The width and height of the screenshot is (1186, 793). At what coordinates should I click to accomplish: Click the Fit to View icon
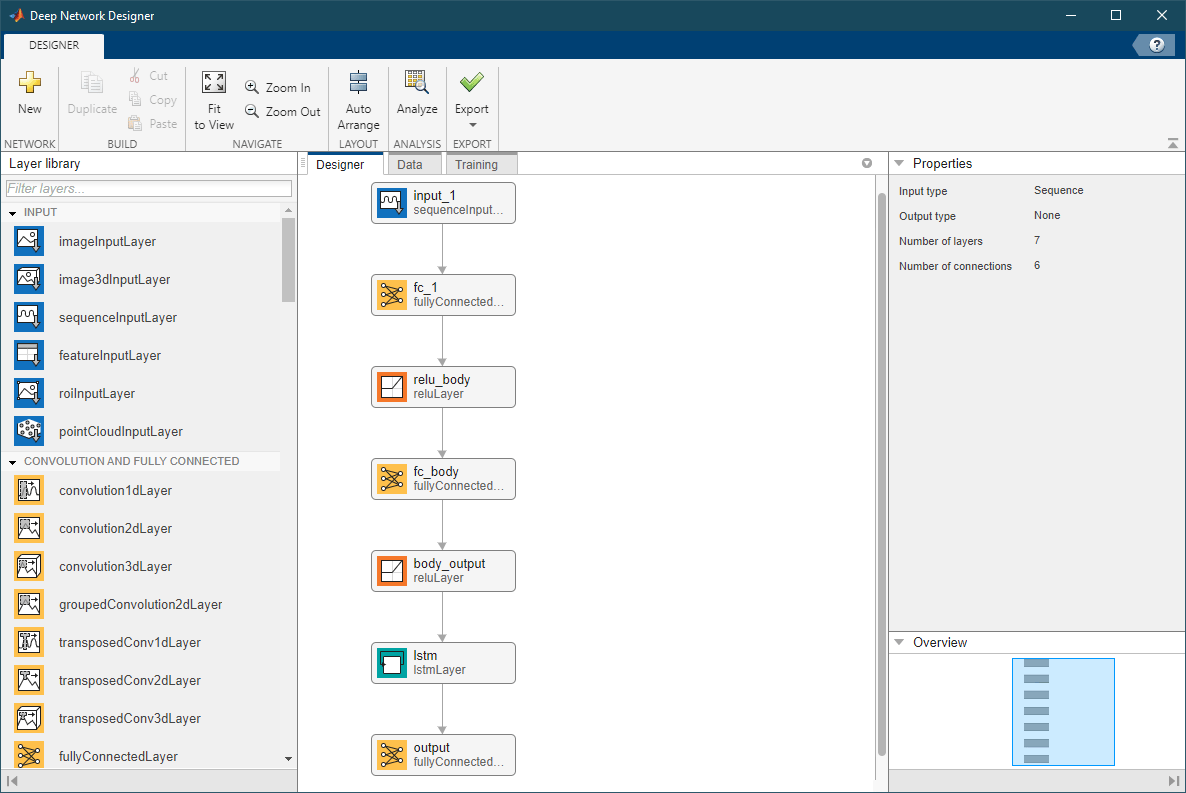pyautogui.click(x=214, y=82)
